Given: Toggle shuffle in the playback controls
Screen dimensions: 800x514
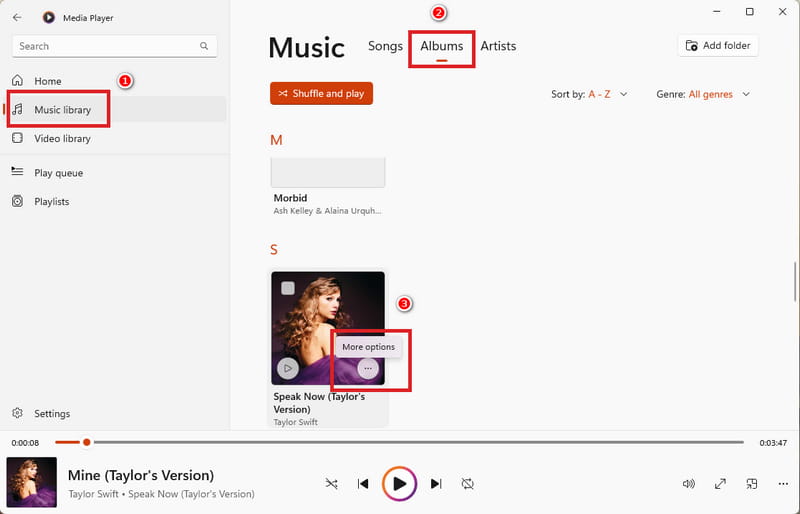Looking at the screenshot, I should pos(332,483).
